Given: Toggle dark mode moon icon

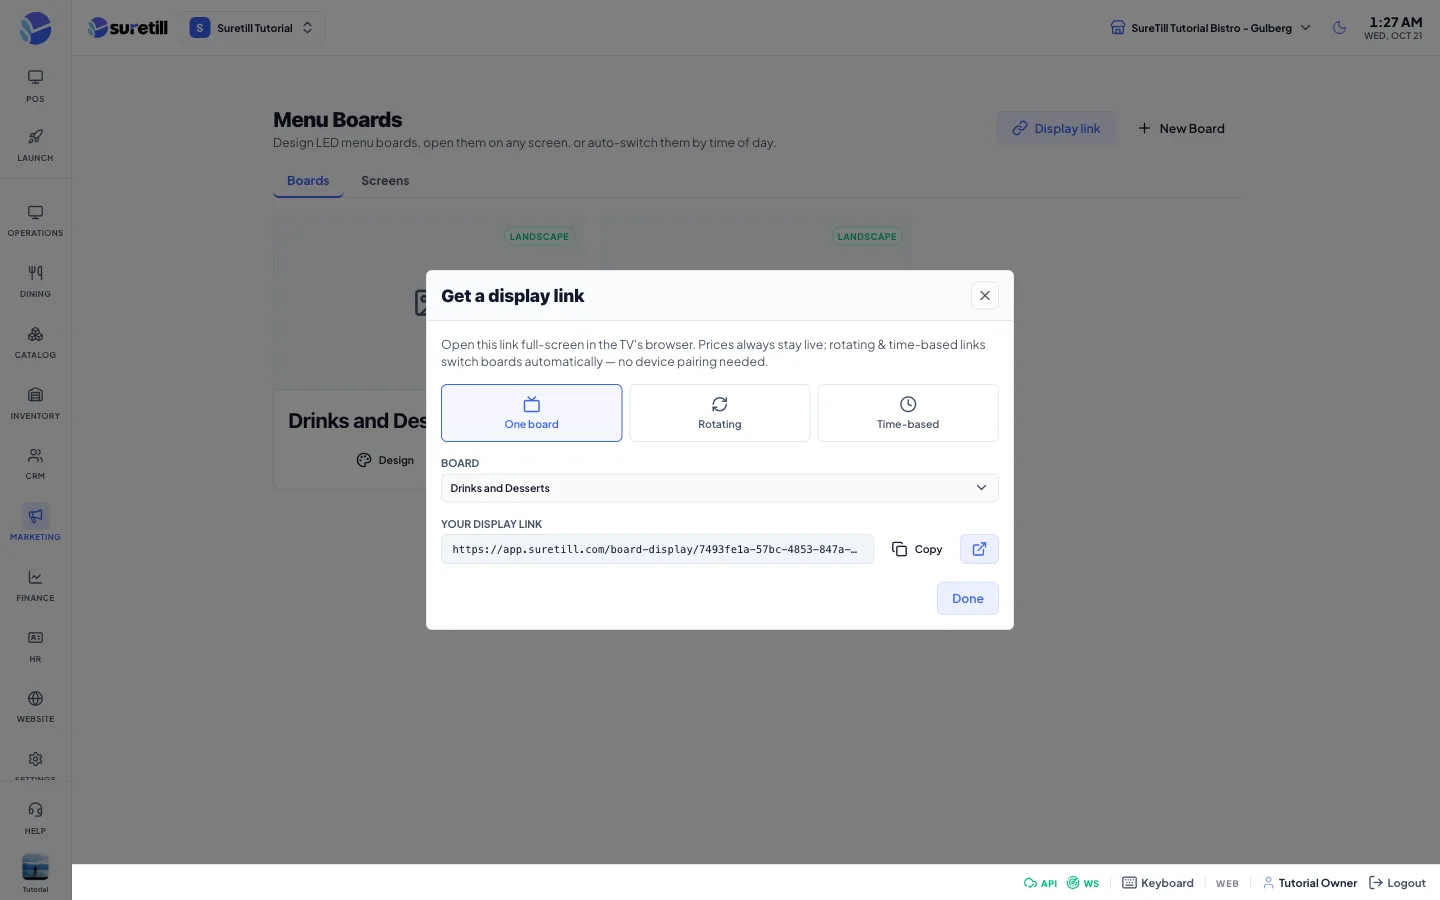Looking at the screenshot, I should [1339, 28].
